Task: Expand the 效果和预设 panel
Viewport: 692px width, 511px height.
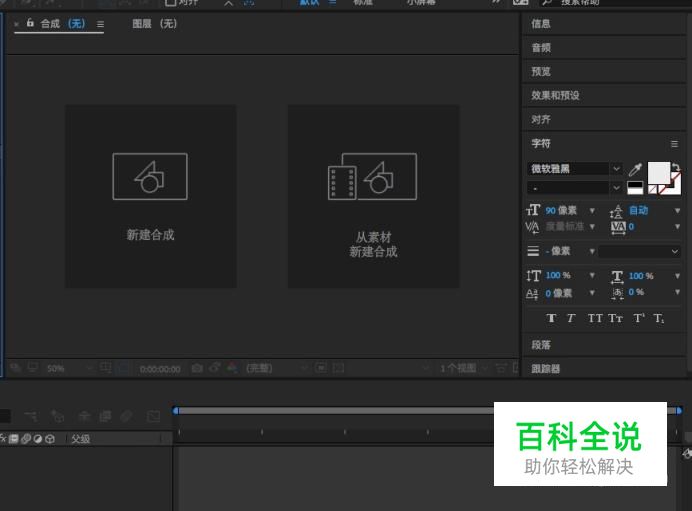Action: 604,95
